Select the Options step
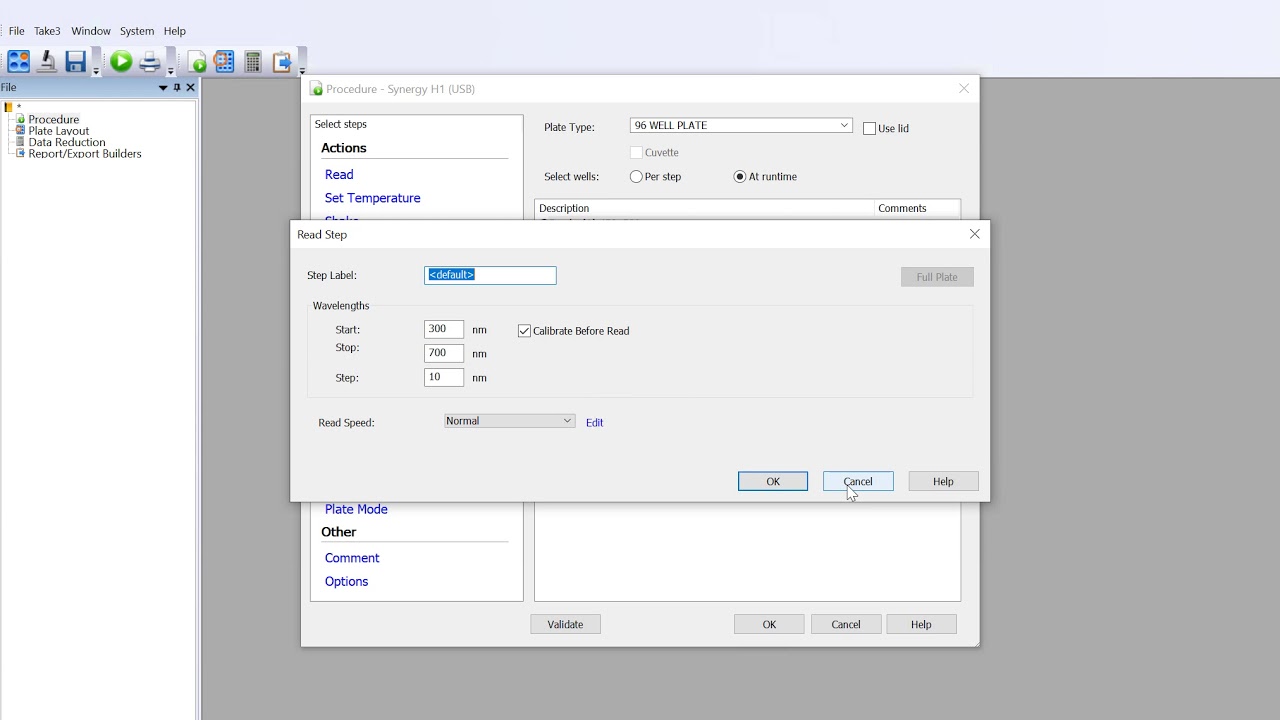 coord(346,581)
